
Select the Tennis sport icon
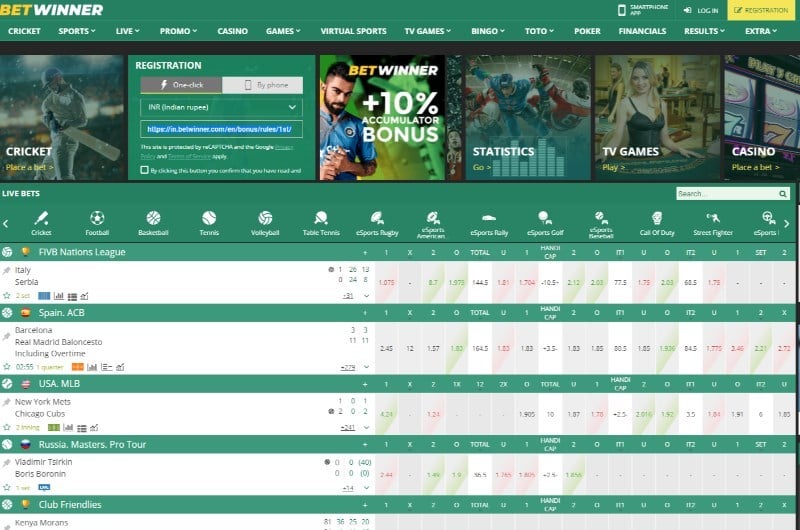[x=209, y=223]
